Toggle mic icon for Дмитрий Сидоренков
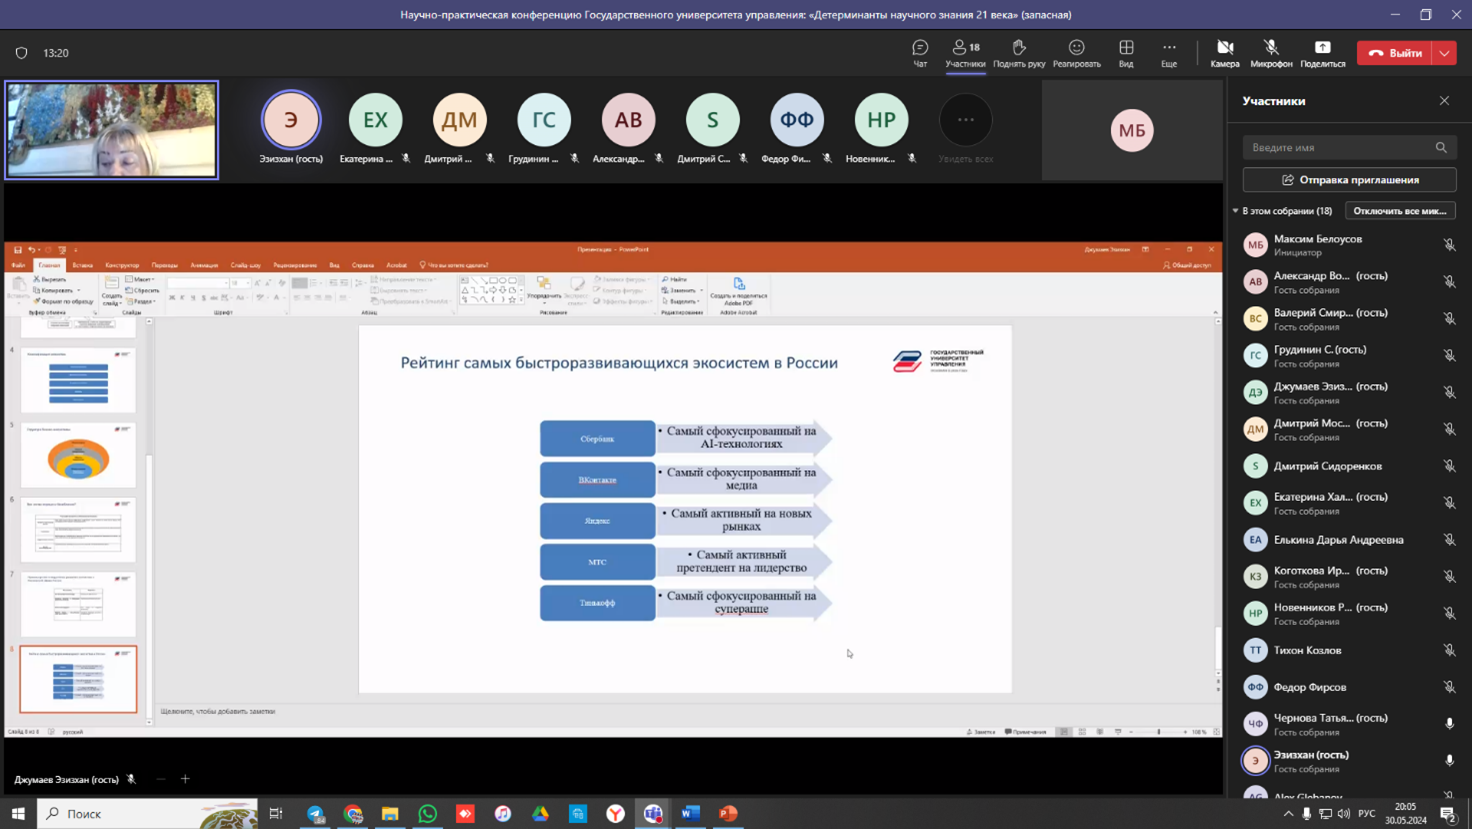Screen dimensions: 1472x829 (1449, 466)
